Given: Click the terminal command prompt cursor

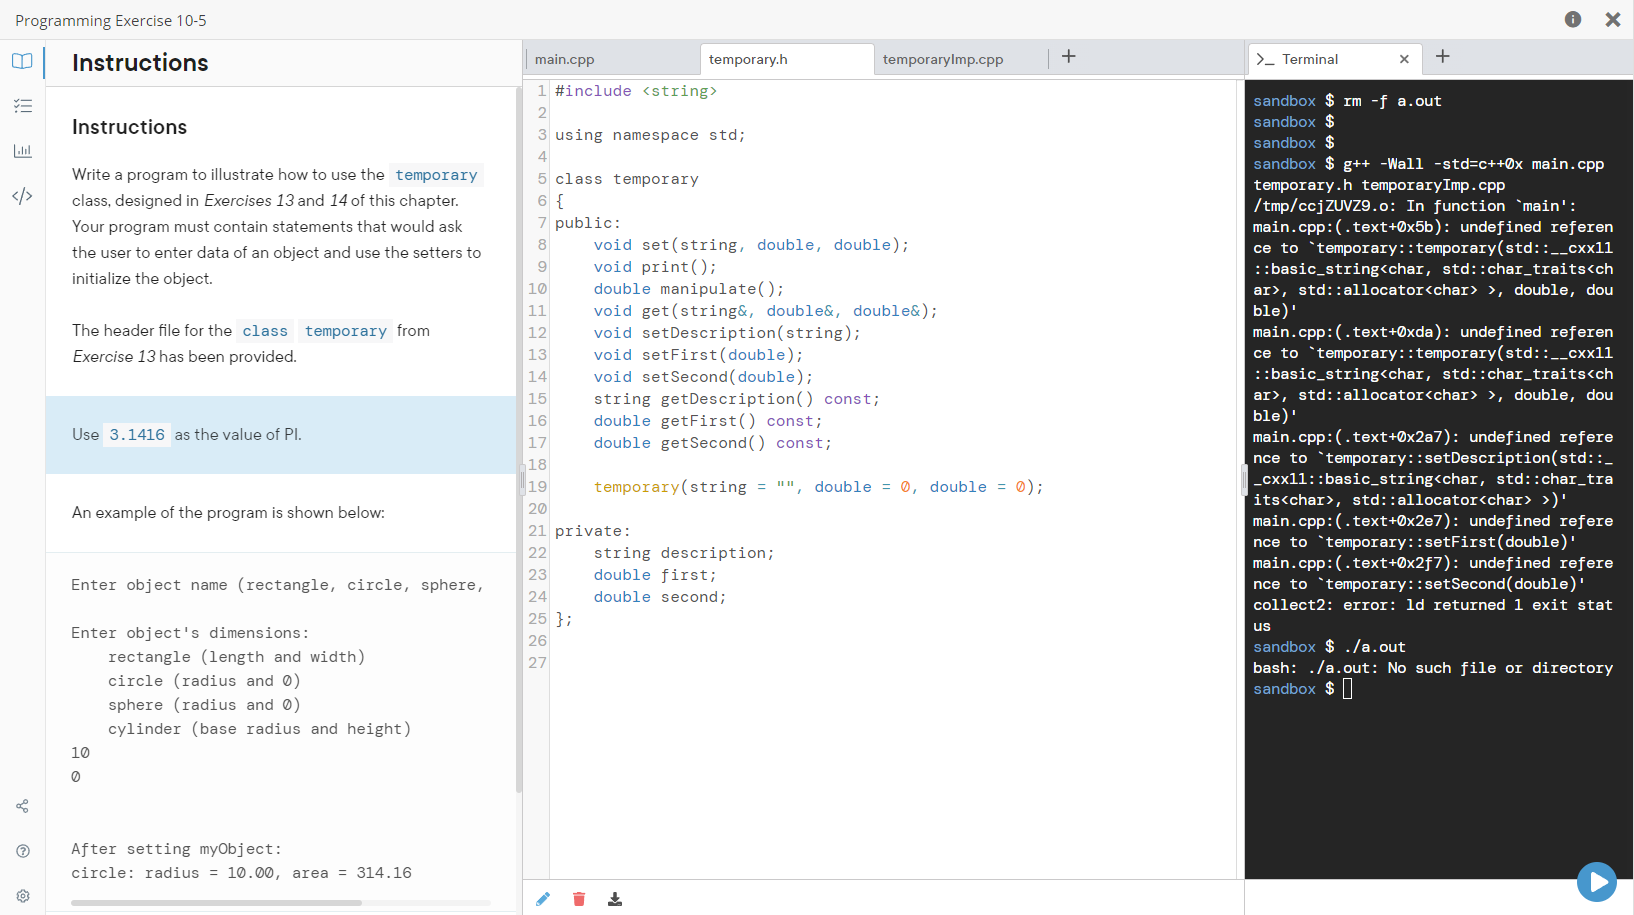Looking at the screenshot, I should [1347, 689].
